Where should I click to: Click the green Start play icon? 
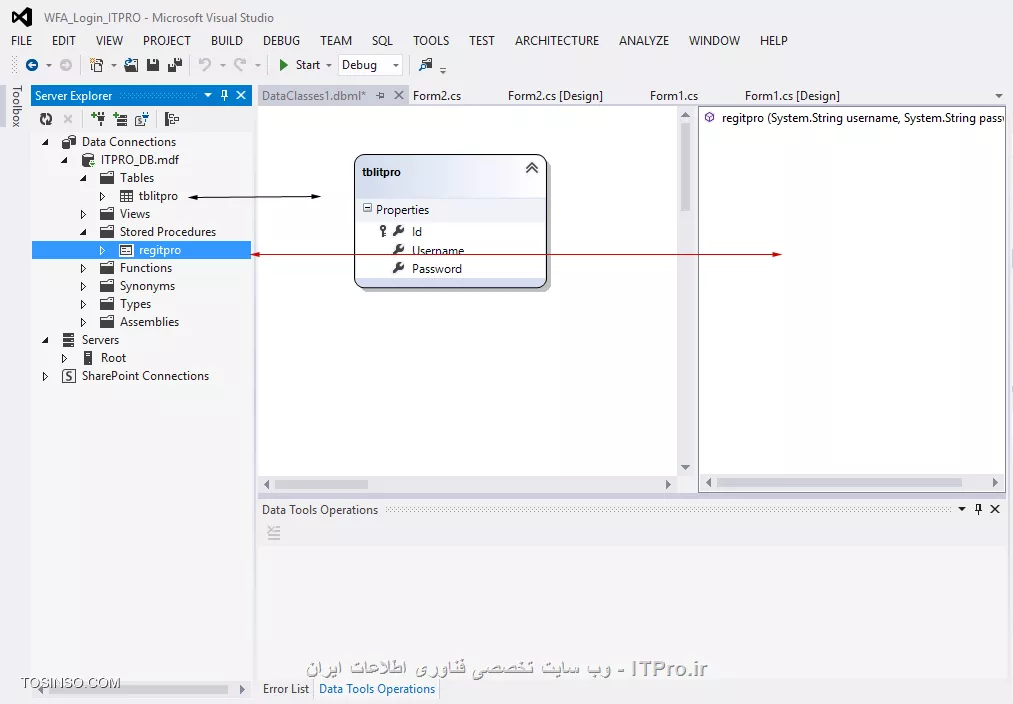283,65
